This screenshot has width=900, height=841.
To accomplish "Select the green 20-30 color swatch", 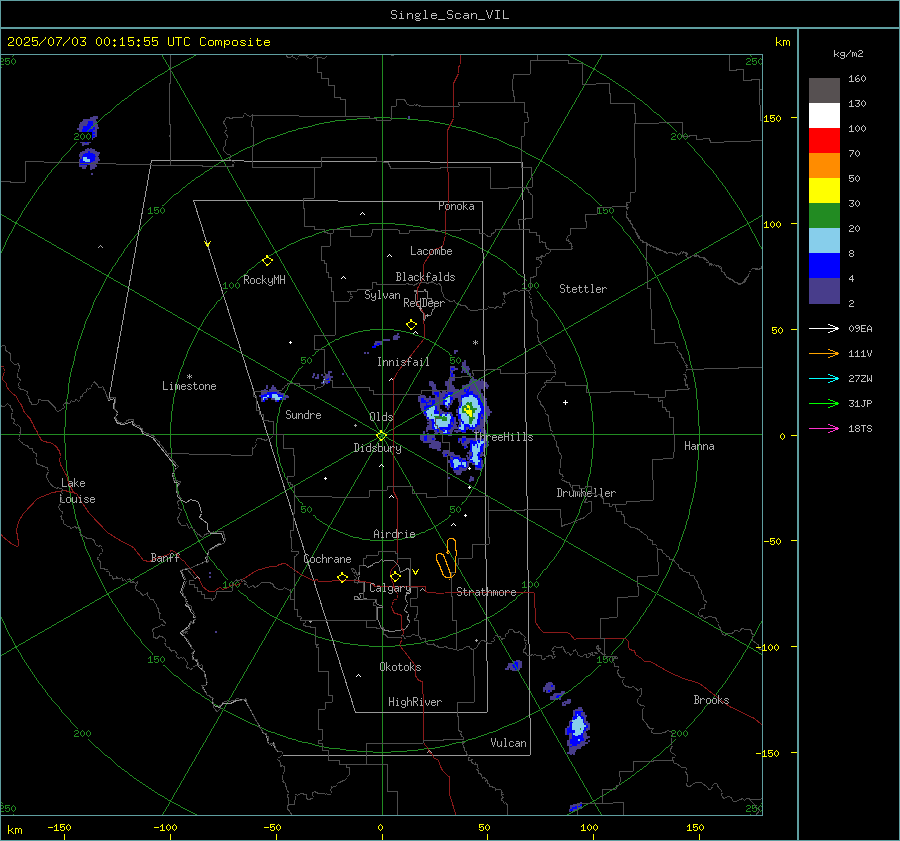I will [x=824, y=216].
